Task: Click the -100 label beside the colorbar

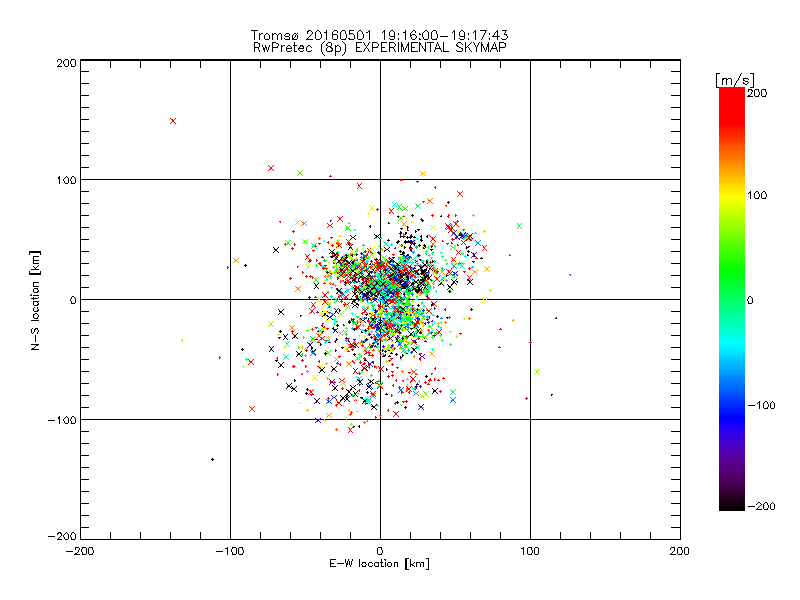Action: point(761,406)
